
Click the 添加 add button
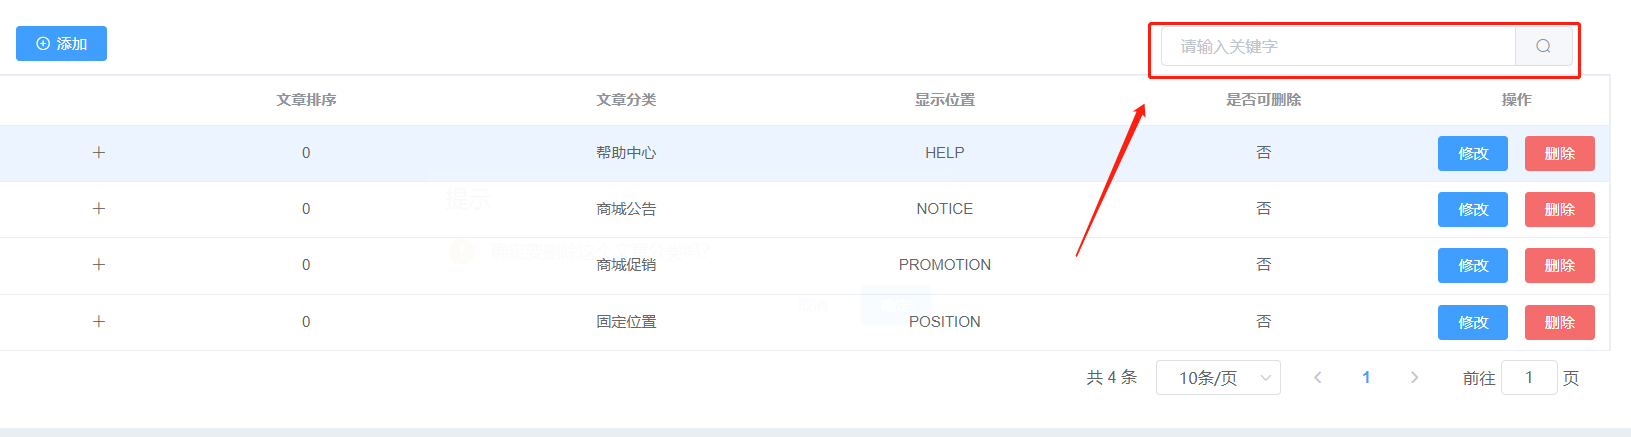click(x=61, y=44)
